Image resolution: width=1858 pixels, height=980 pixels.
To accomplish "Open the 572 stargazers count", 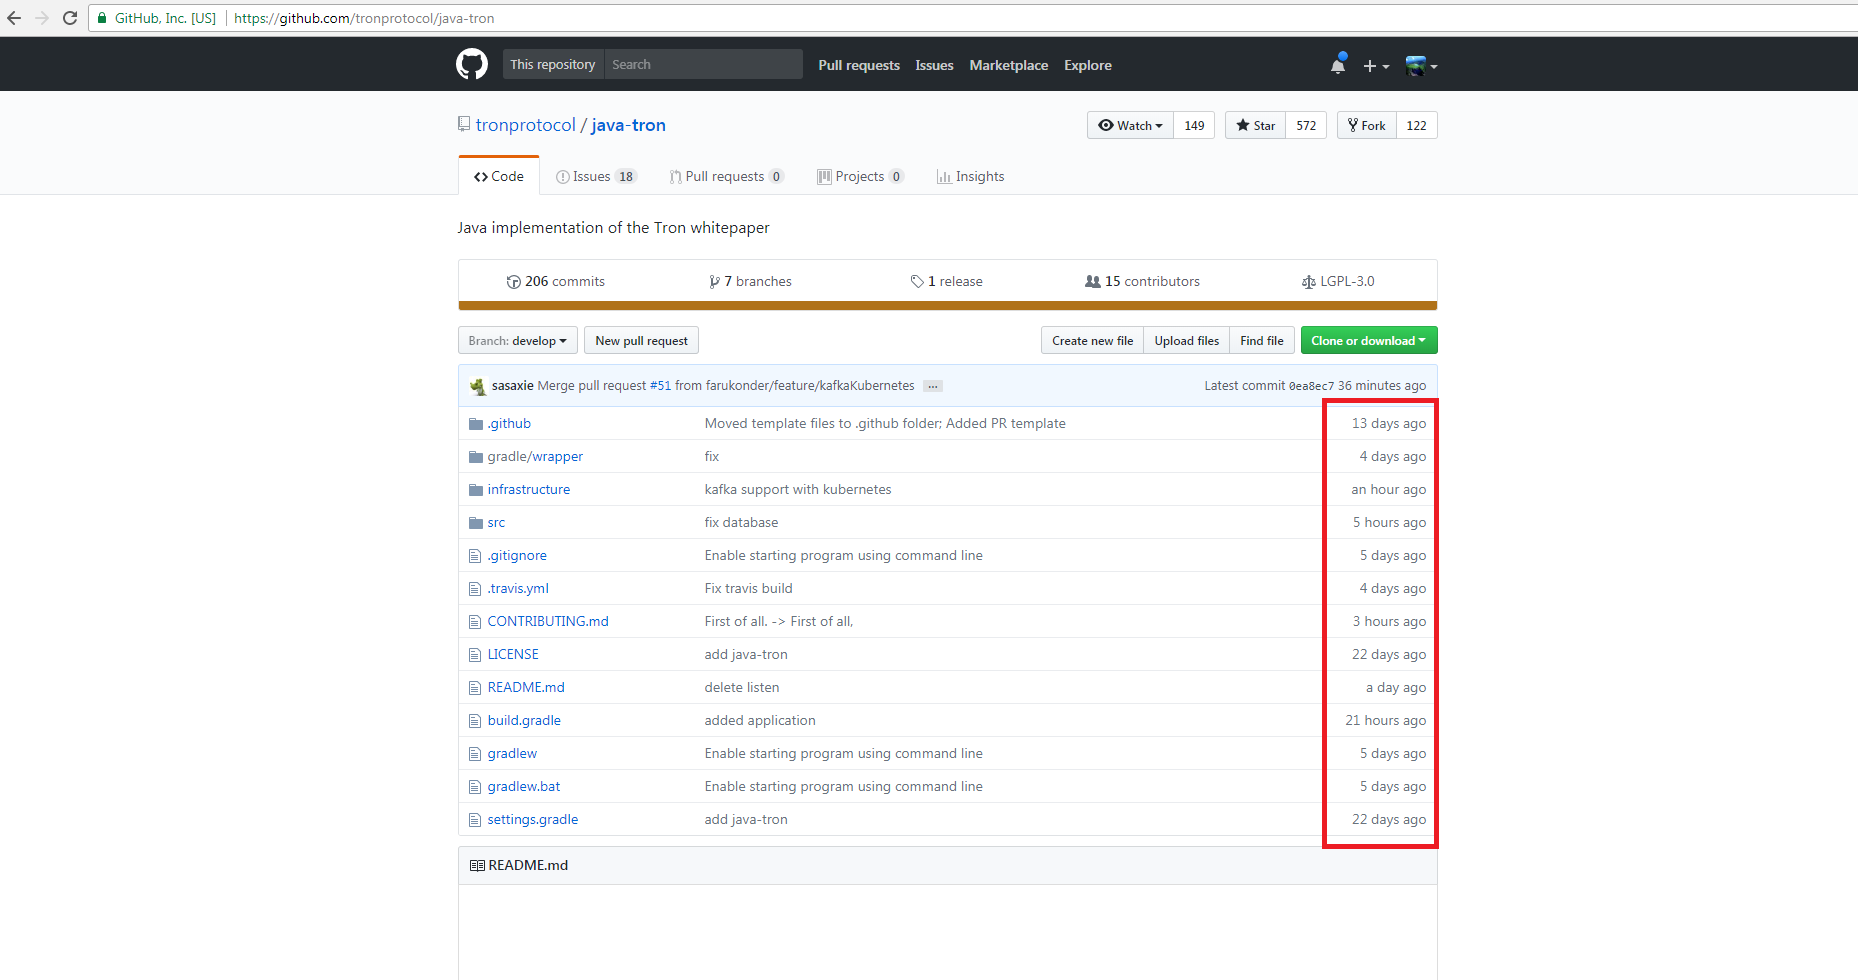I will tap(1306, 125).
